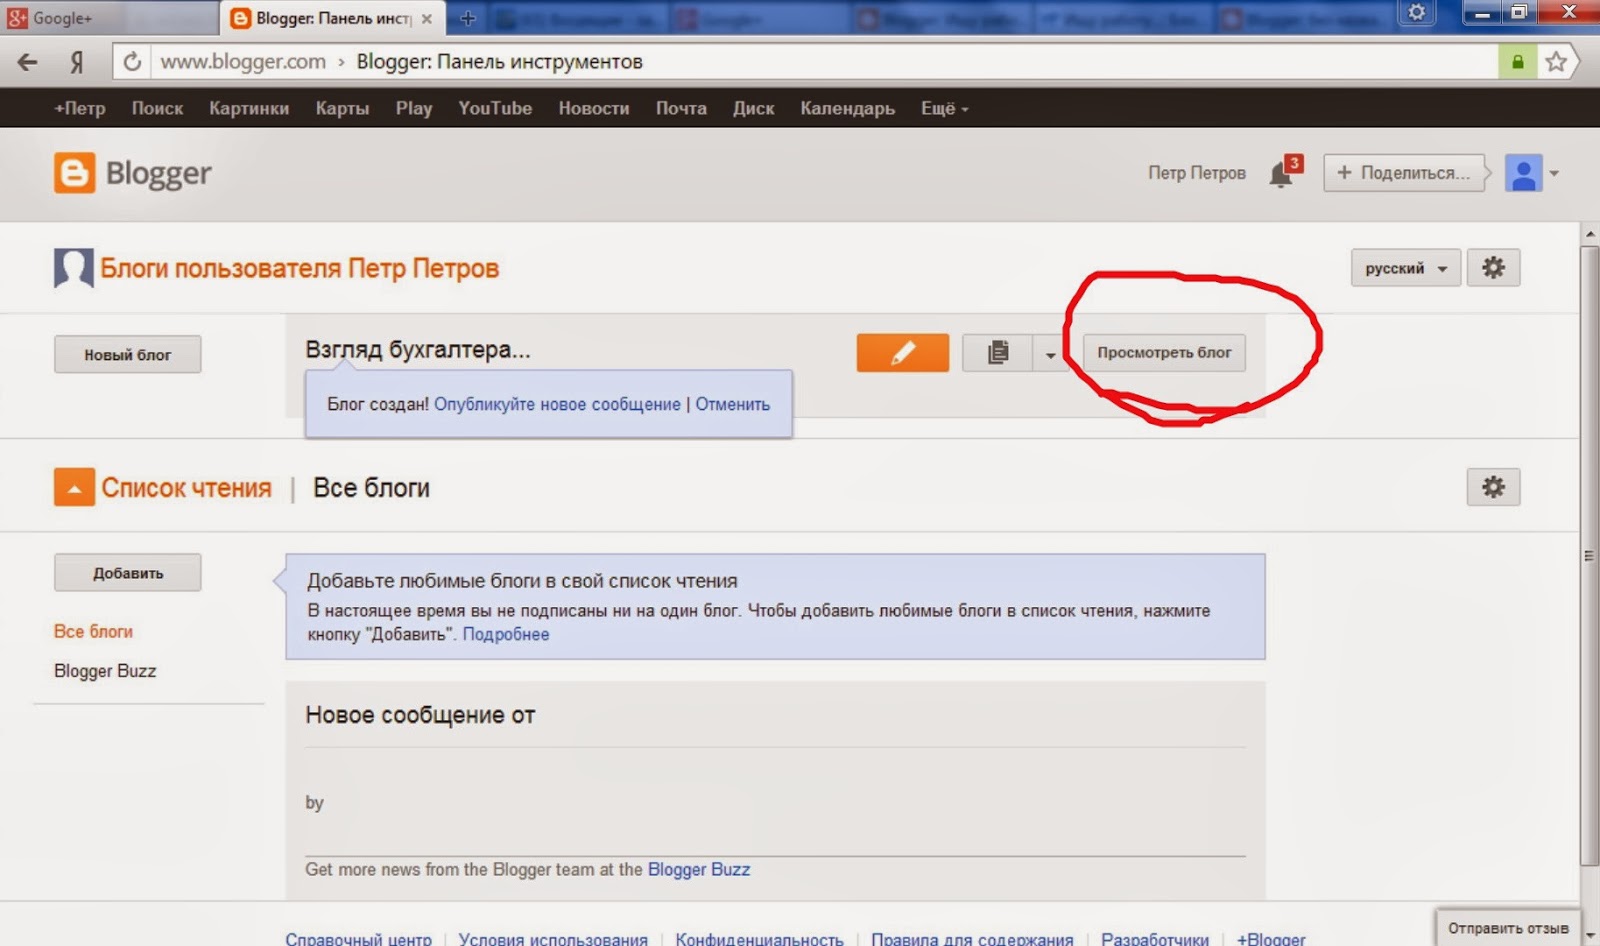Open Календарь in the Google bar
The image size is (1600, 946).
point(847,108)
